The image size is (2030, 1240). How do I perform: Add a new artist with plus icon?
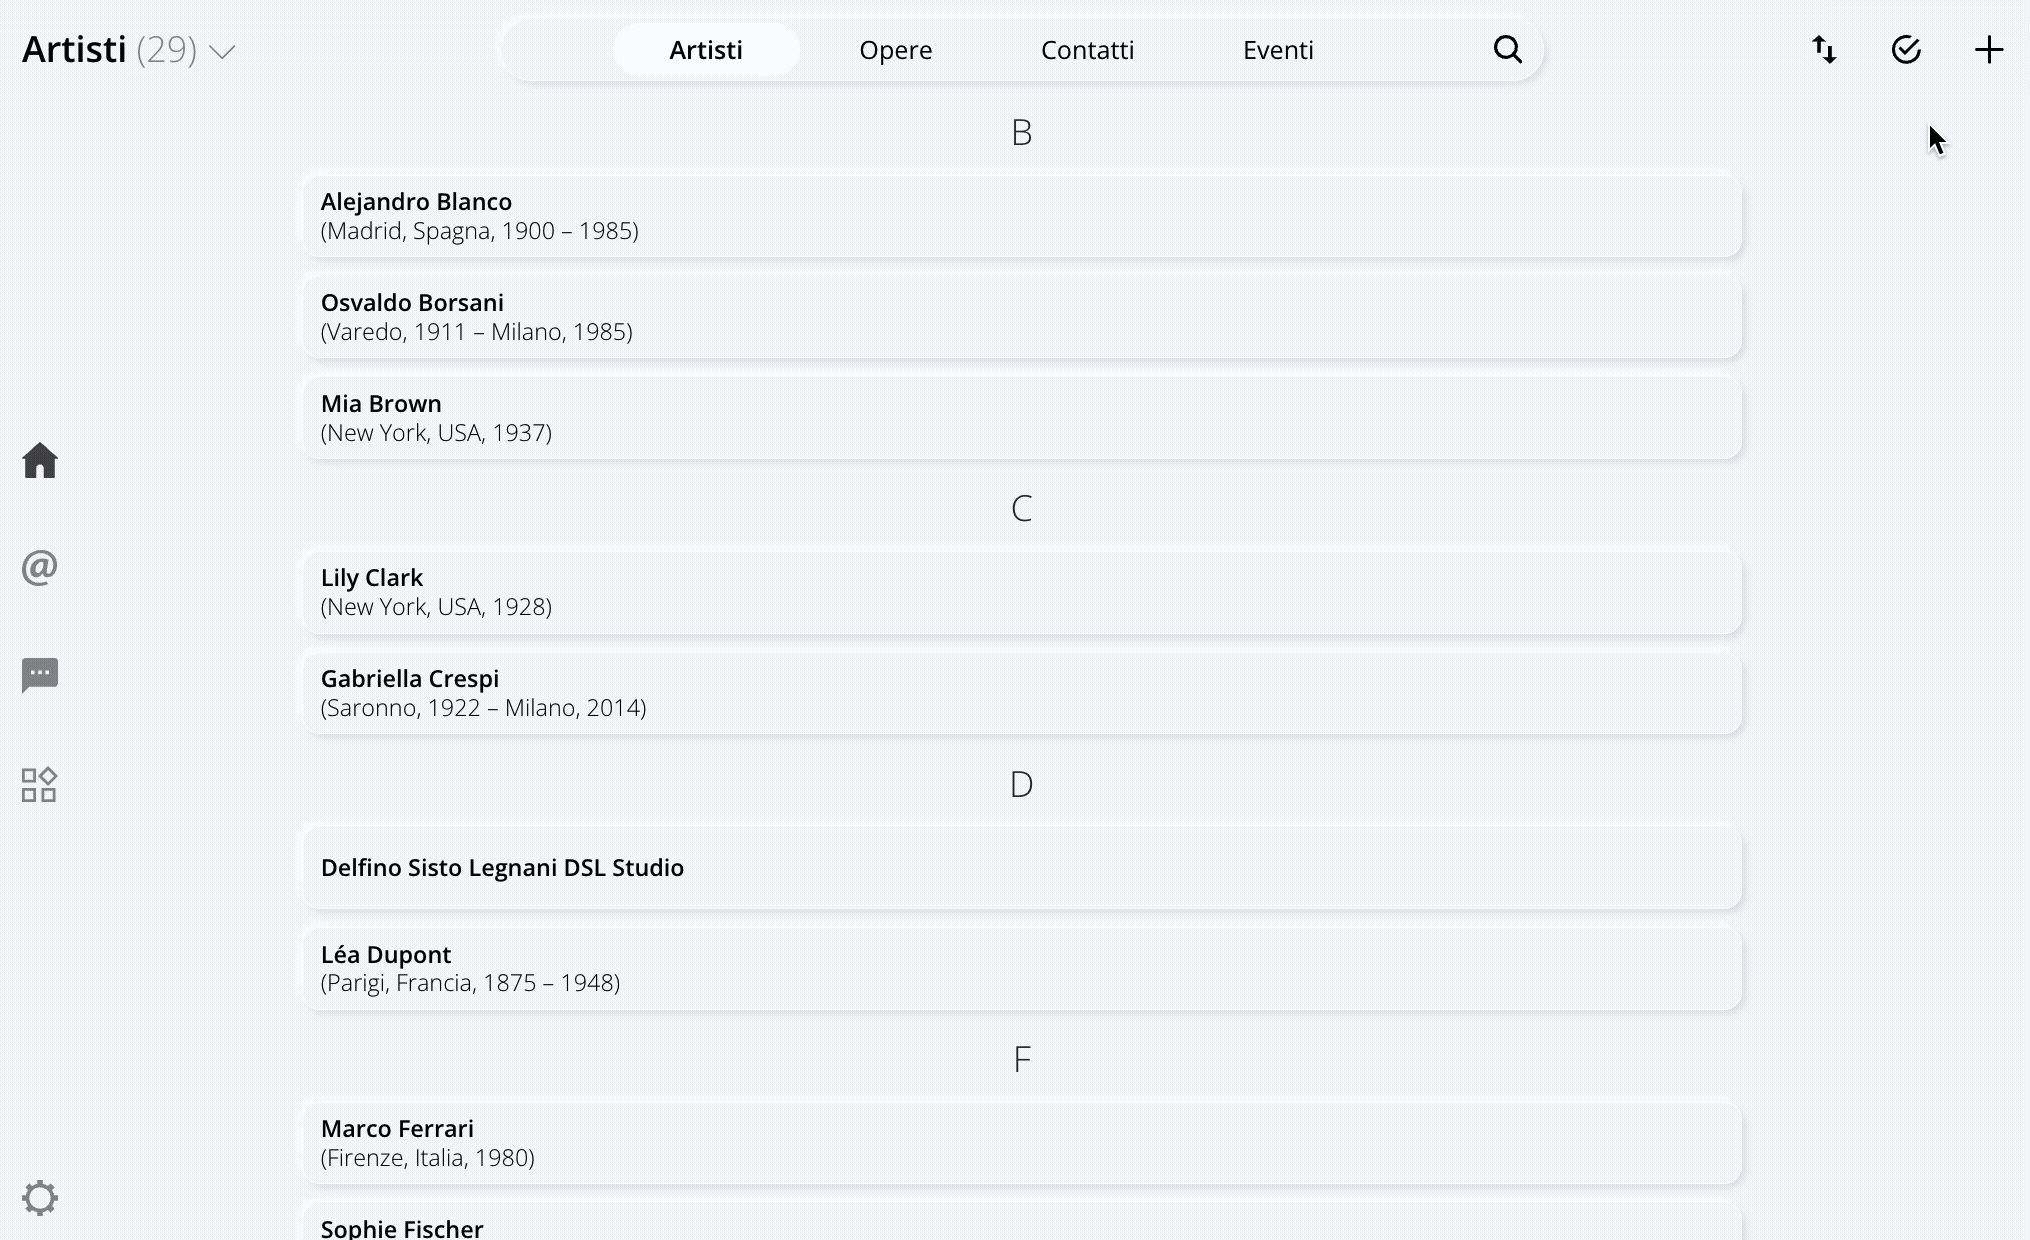1989,50
